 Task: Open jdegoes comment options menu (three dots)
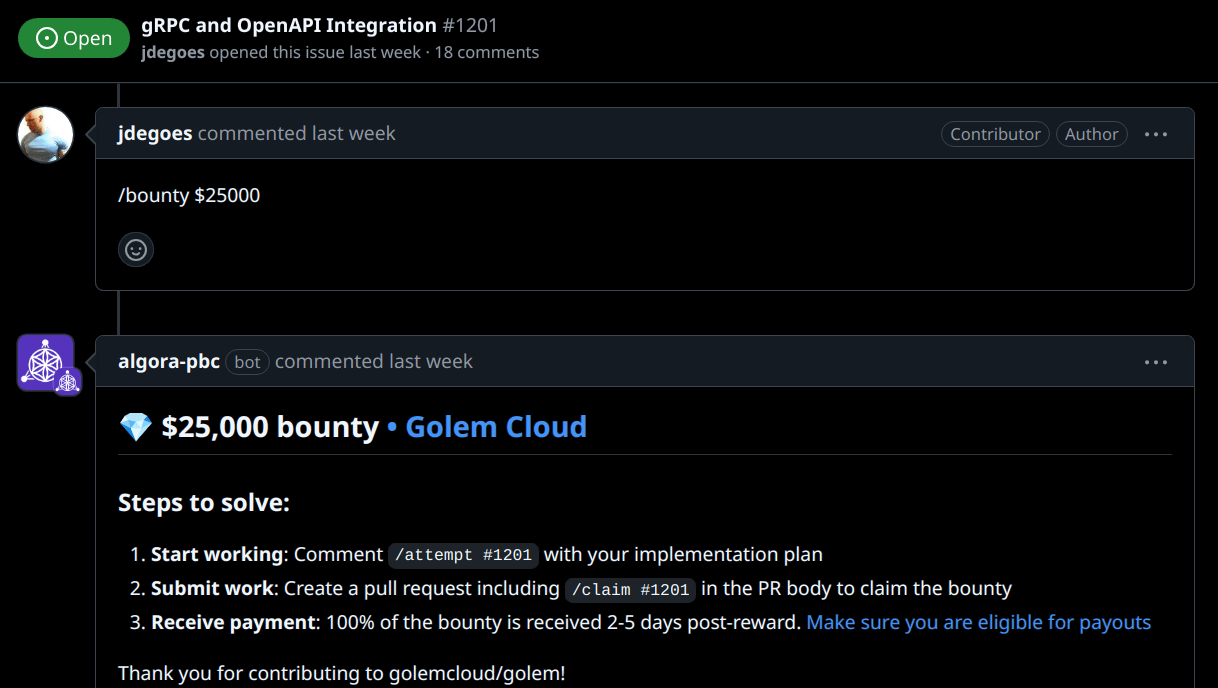click(1156, 134)
